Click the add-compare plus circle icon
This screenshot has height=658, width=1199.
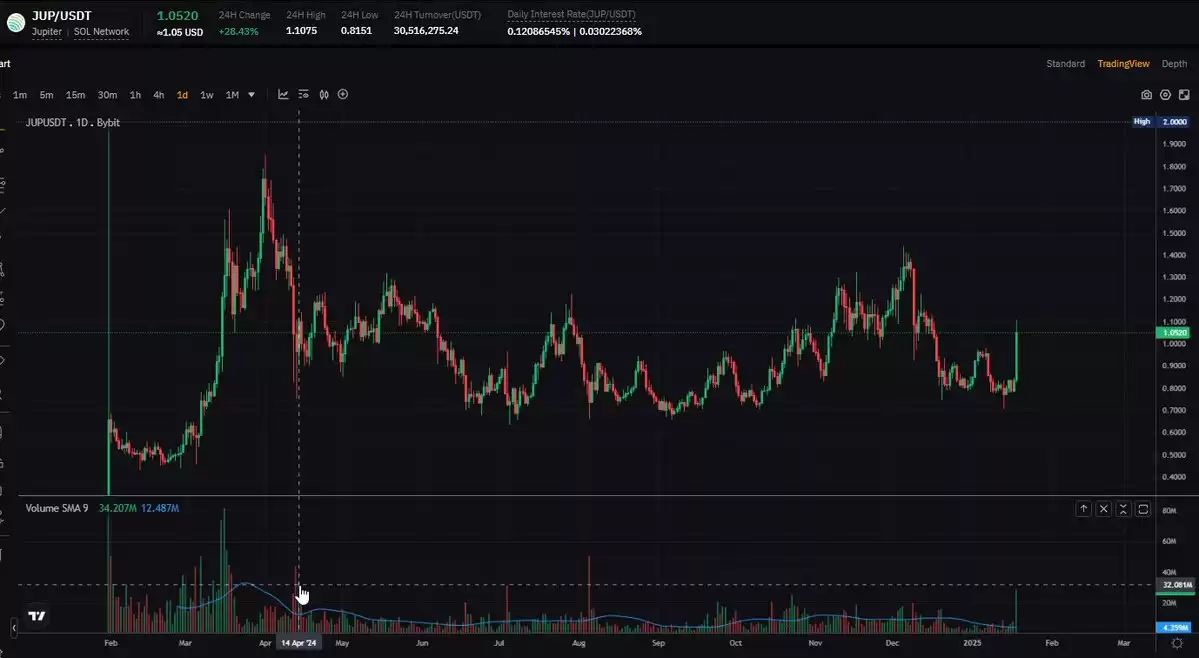(343, 95)
